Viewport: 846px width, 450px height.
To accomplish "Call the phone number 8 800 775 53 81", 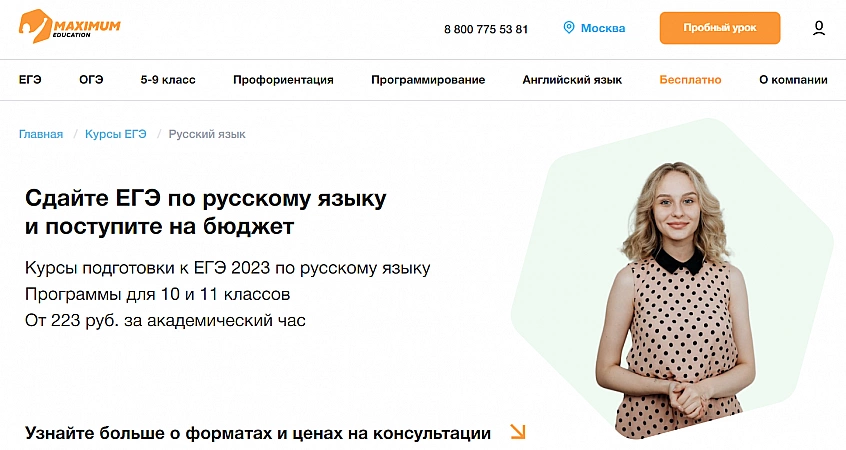I will point(486,29).
